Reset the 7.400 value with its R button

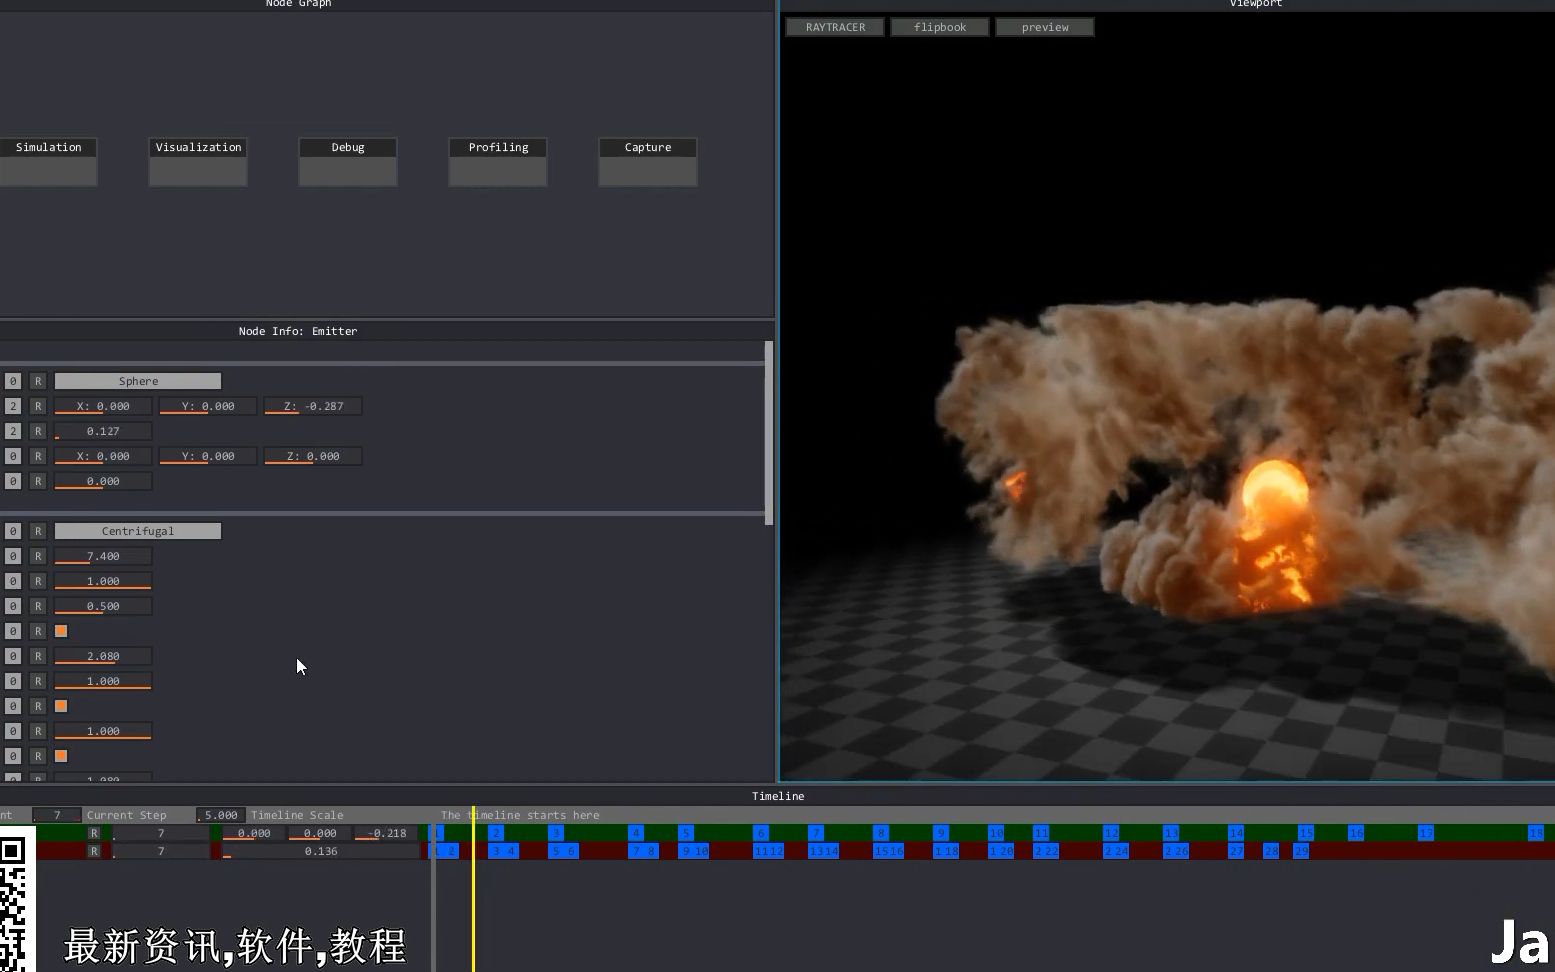[x=38, y=556]
